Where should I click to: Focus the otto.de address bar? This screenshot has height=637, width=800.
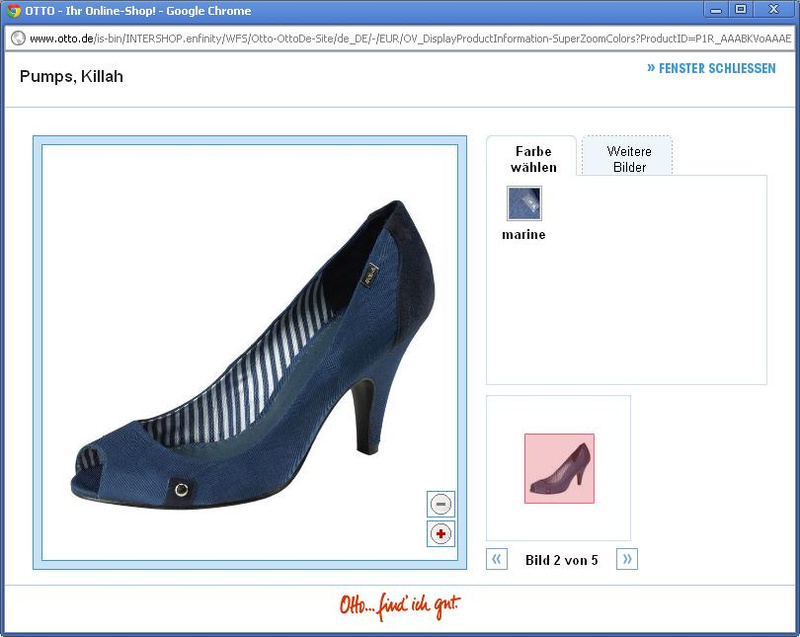400,39
